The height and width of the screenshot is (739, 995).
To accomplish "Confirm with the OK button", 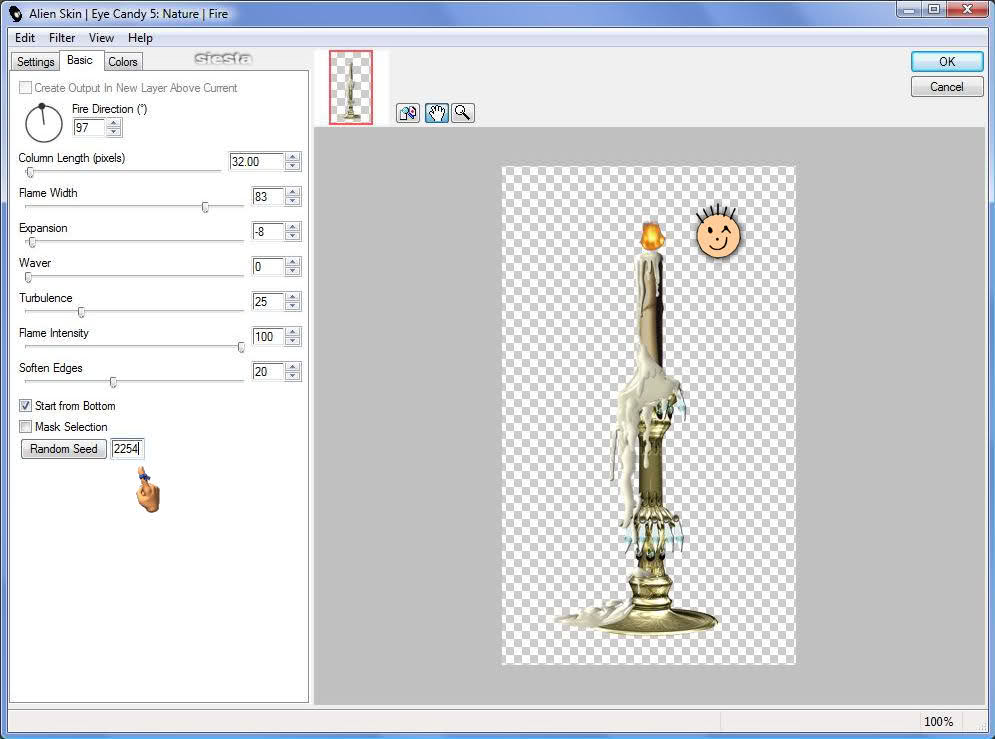I will point(947,62).
